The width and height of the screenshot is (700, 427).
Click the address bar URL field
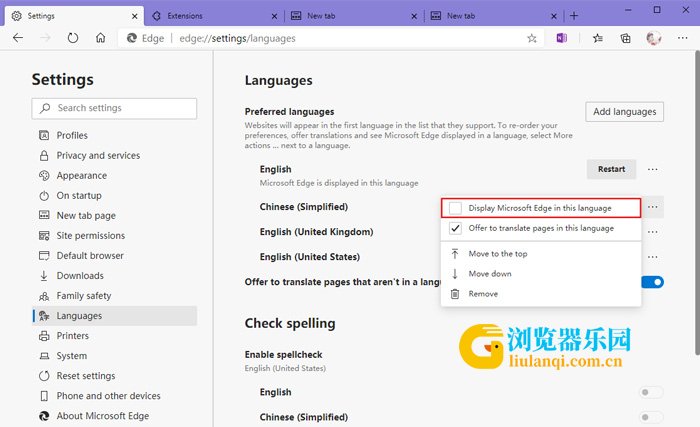330,38
